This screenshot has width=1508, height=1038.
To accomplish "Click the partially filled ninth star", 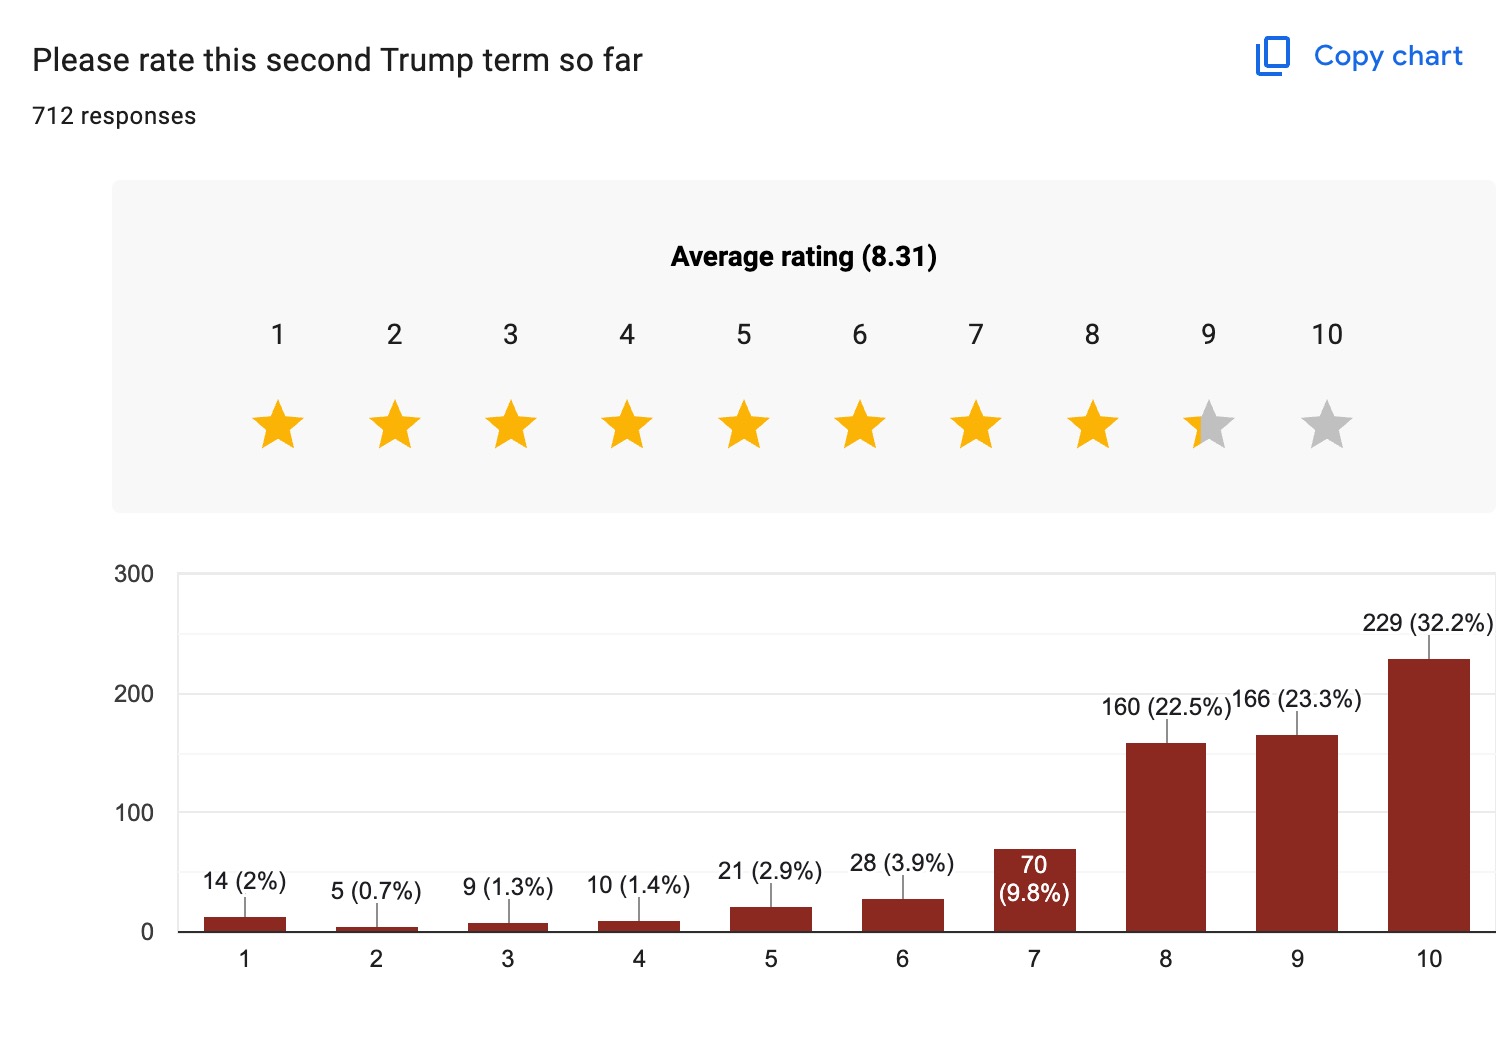I will (x=1209, y=425).
